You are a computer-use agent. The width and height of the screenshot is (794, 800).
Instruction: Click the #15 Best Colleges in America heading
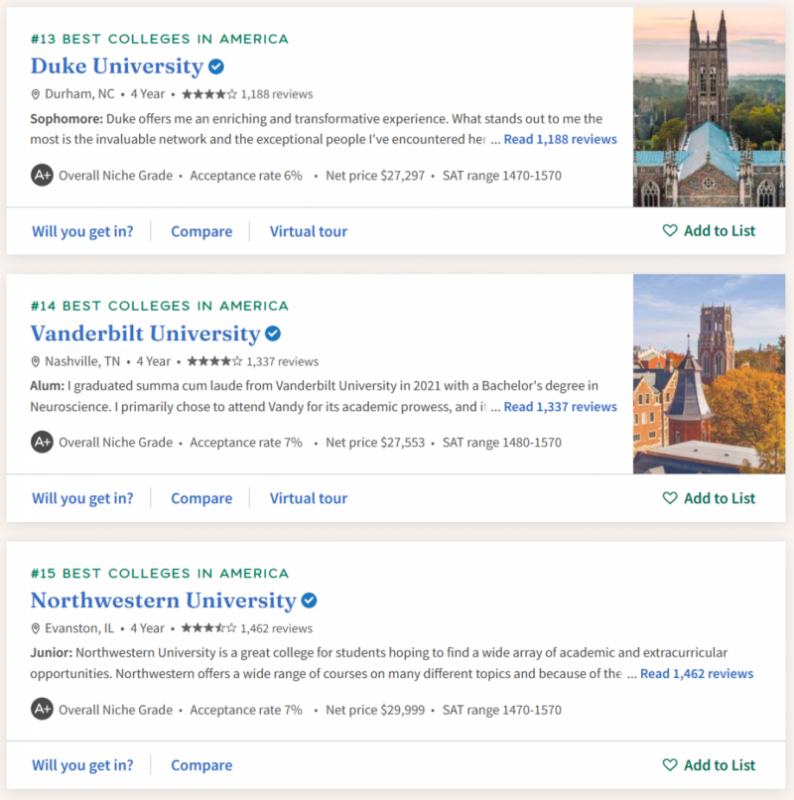tap(160, 573)
